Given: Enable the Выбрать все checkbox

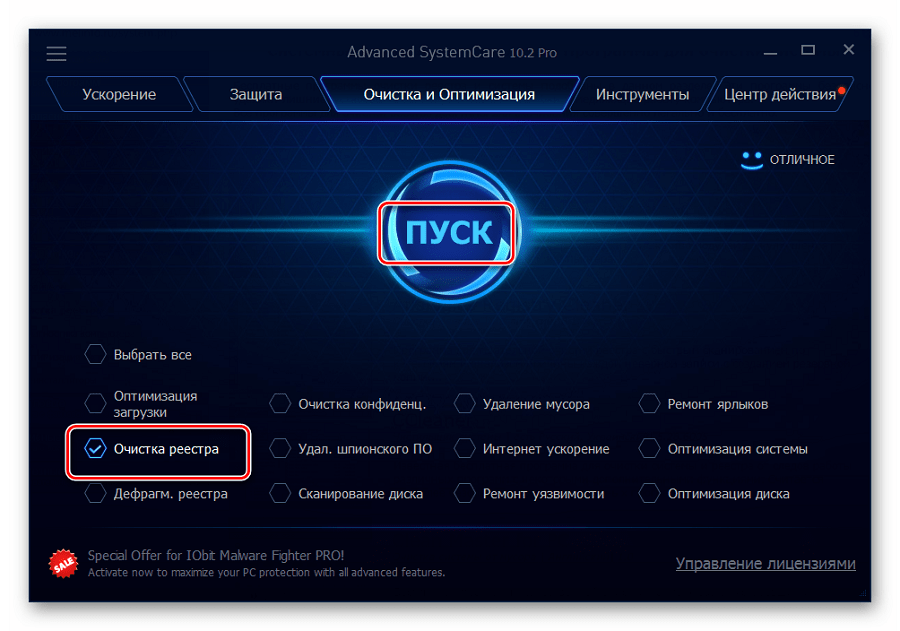Looking at the screenshot, I should [x=95, y=354].
